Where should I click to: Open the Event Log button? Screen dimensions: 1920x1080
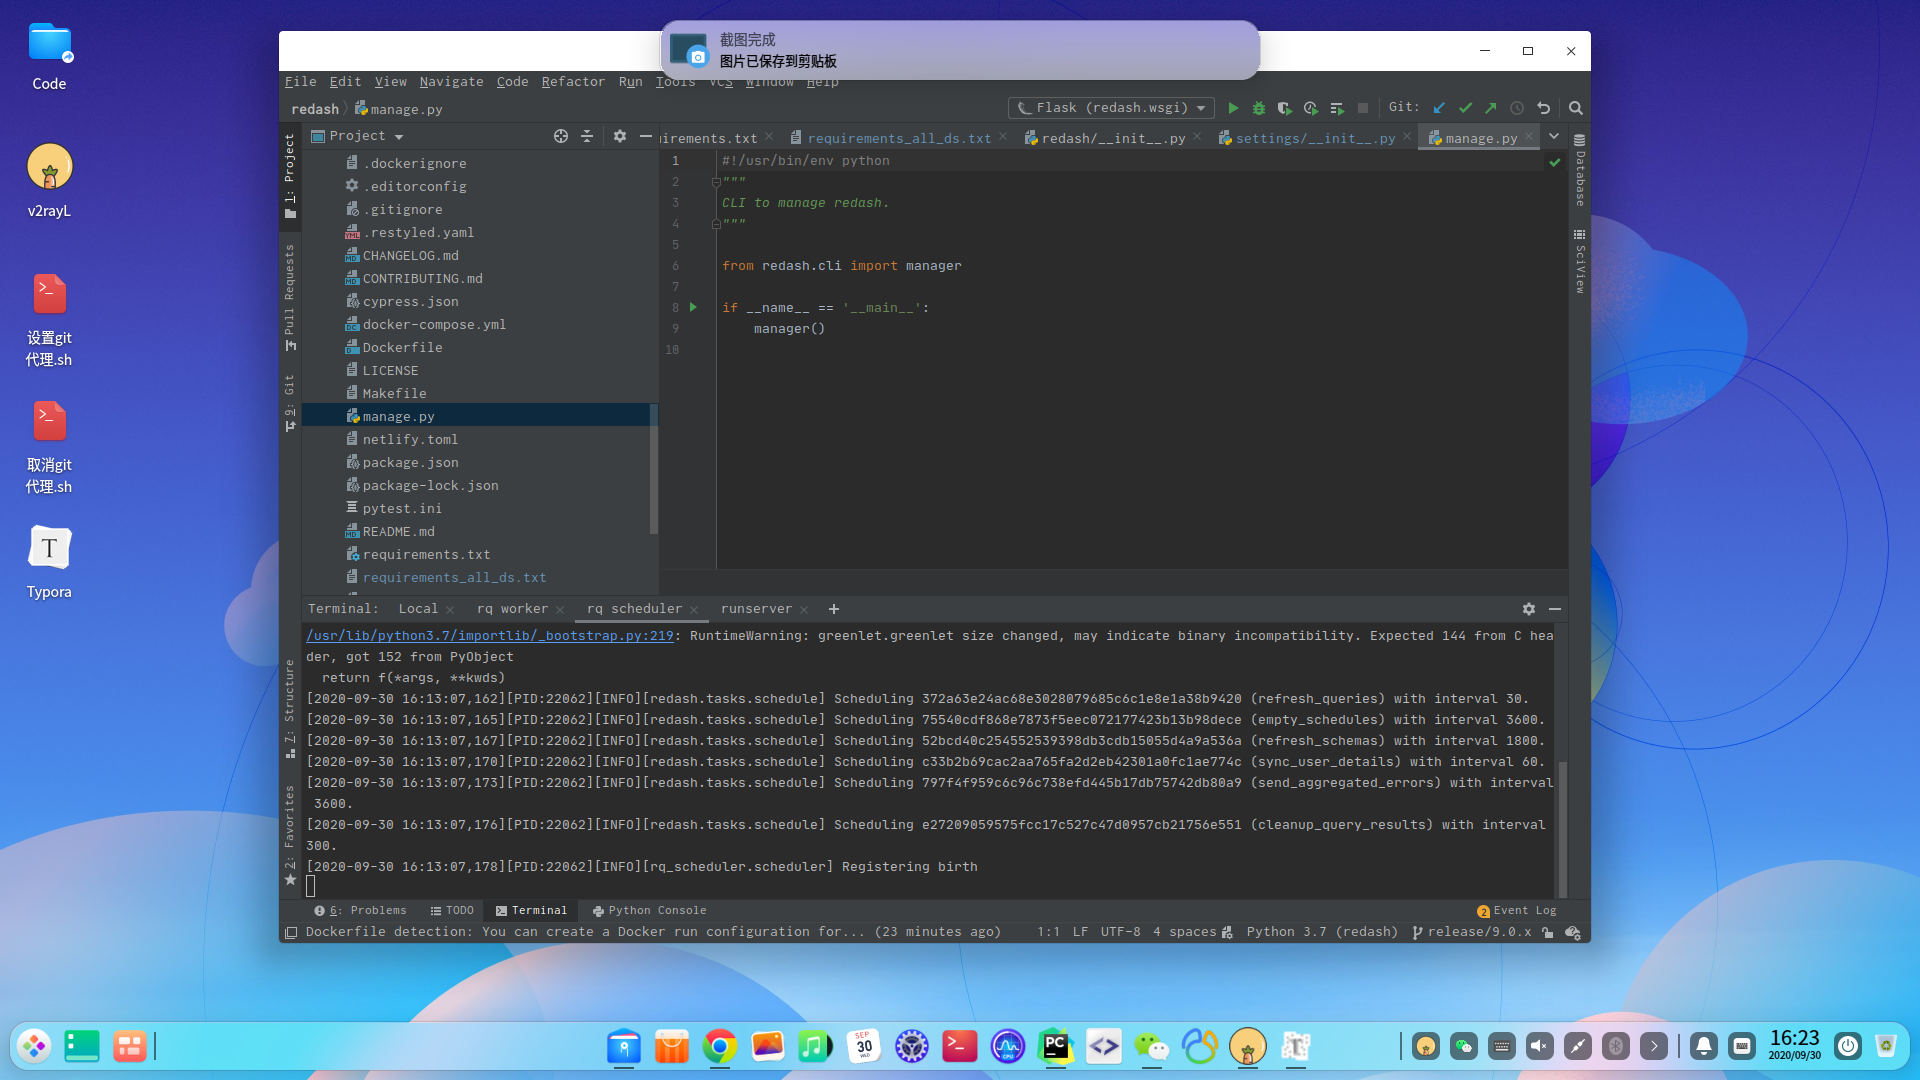(1517, 911)
